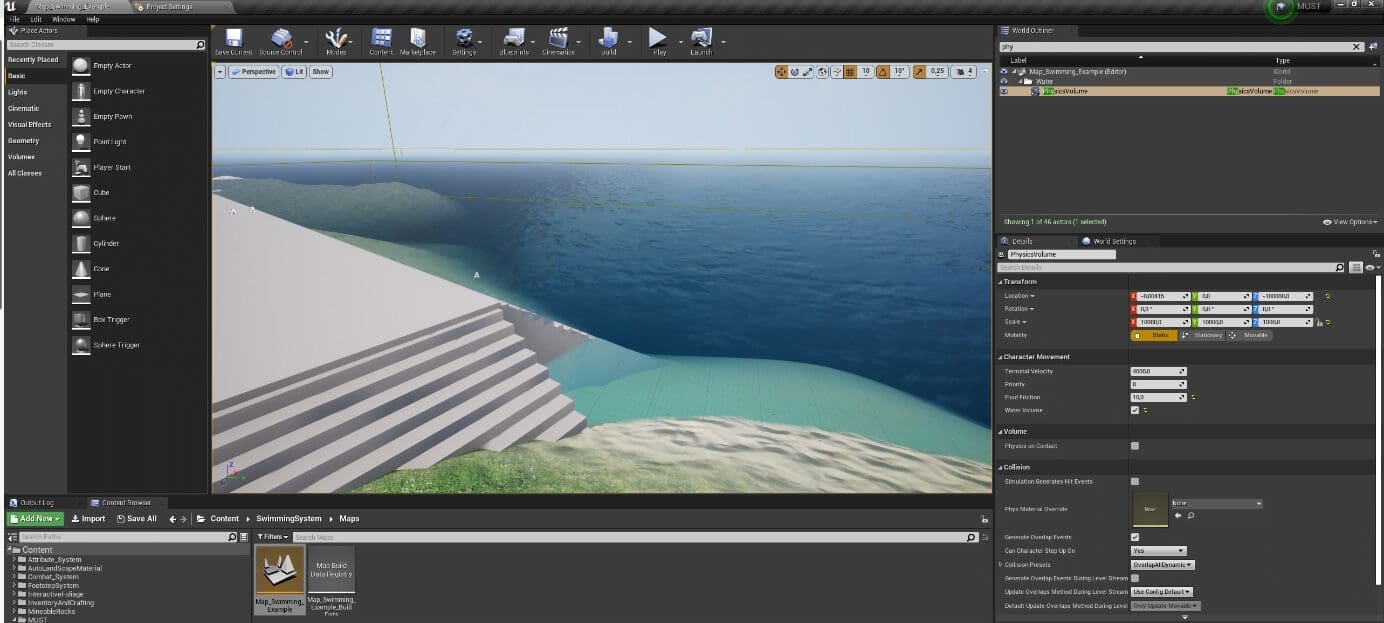Open Cinematics from the main toolbar
The width and height of the screenshot is (1384, 623).
[558, 38]
